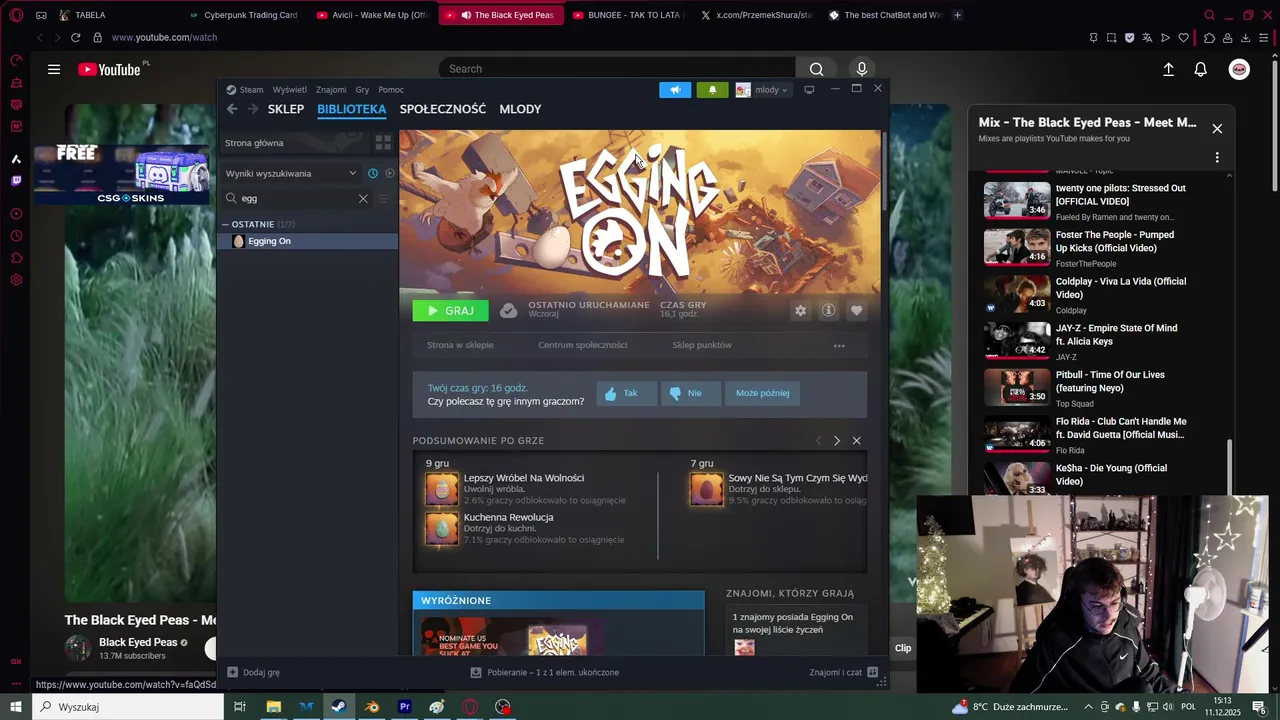This screenshot has width=1280, height=720.
Task: Show next post-game summary
Action: click(x=837, y=441)
